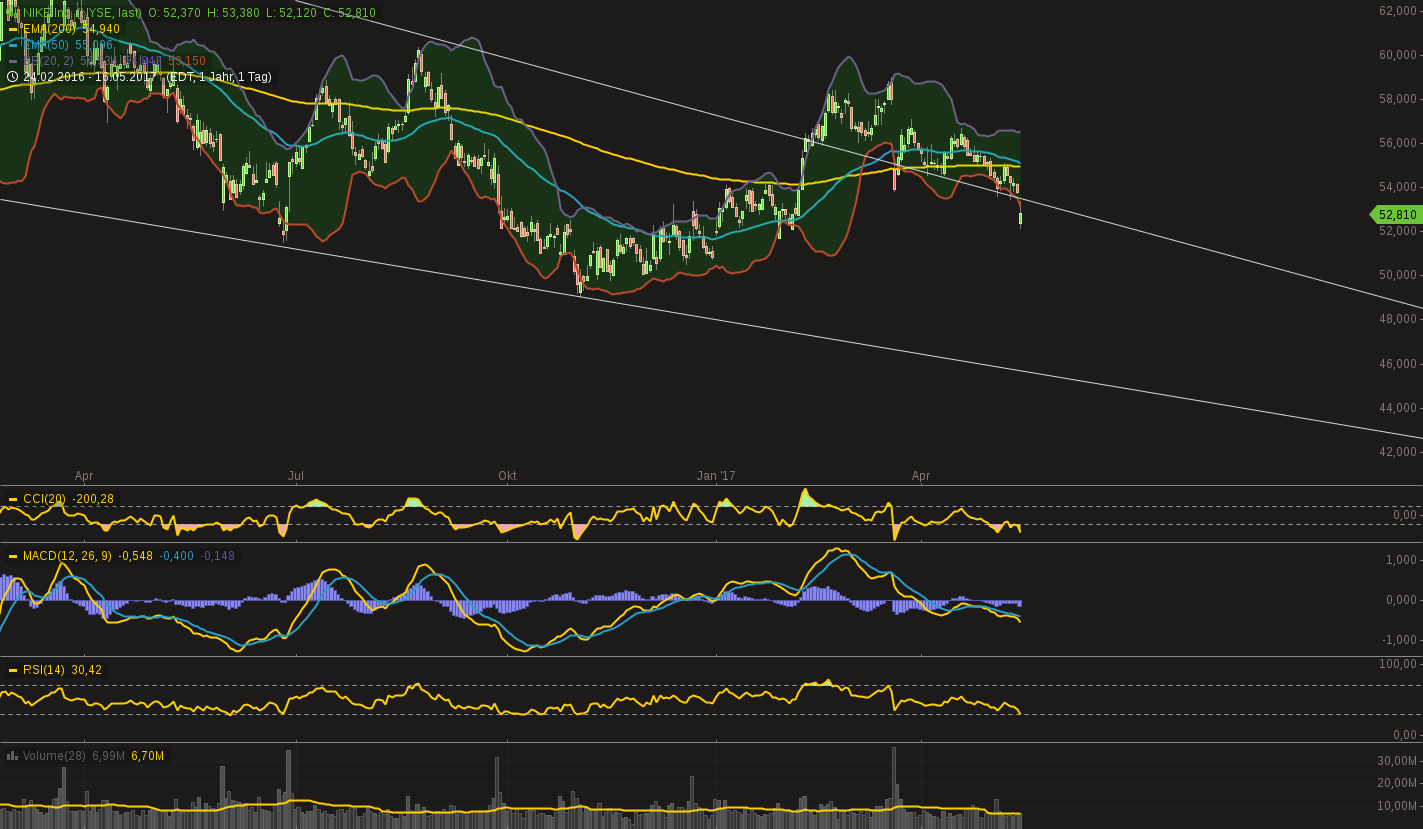Image resolution: width=1423 pixels, height=829 pixels.
Task: Click the yellow marker beside CCI(20)
Action: pos(12,499)
